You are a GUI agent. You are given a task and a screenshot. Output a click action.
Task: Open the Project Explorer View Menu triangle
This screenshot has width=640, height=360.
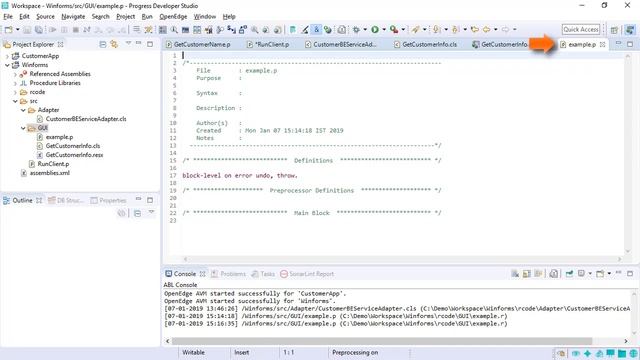tap(128, 43)
